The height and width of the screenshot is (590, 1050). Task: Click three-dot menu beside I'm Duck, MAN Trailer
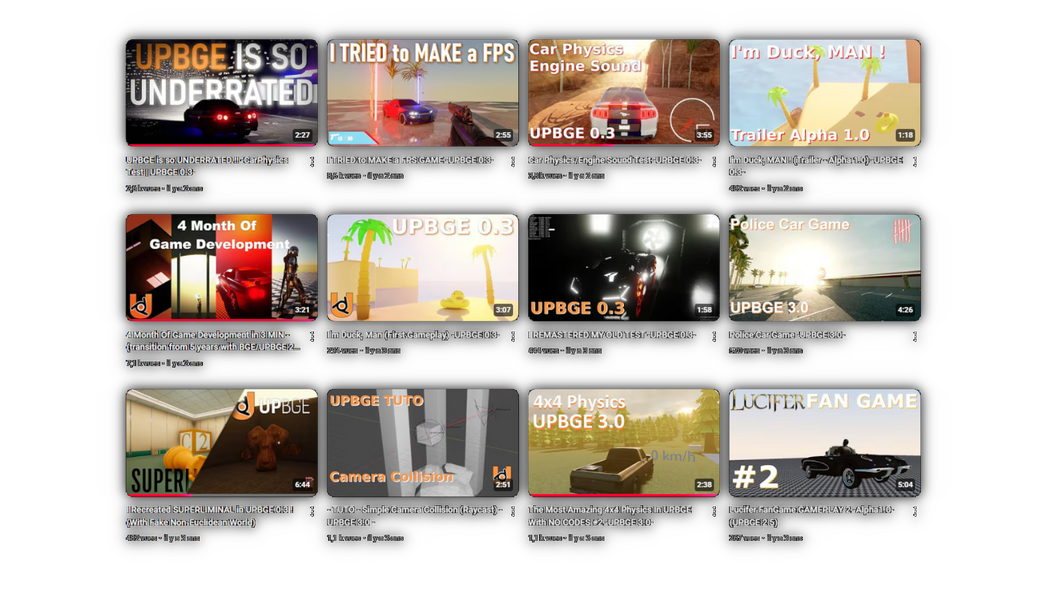tap(915, 162)
